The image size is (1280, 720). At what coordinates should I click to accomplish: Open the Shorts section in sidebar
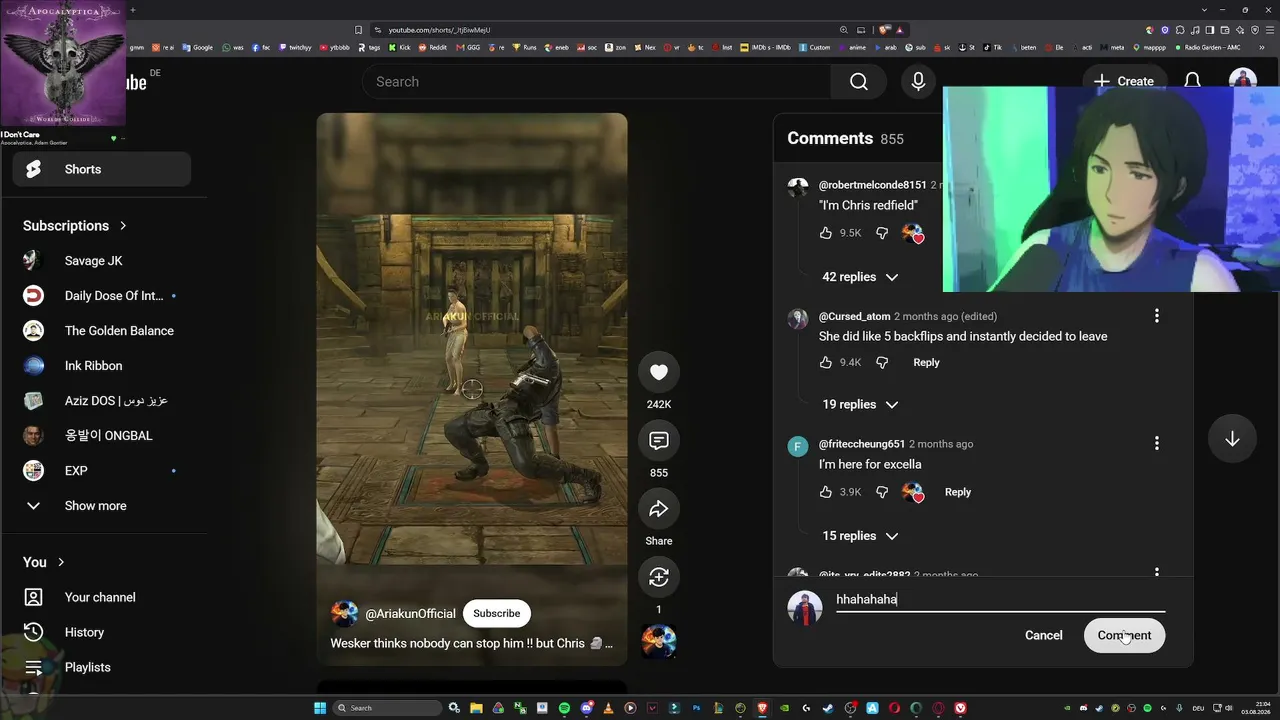[101, 169]
